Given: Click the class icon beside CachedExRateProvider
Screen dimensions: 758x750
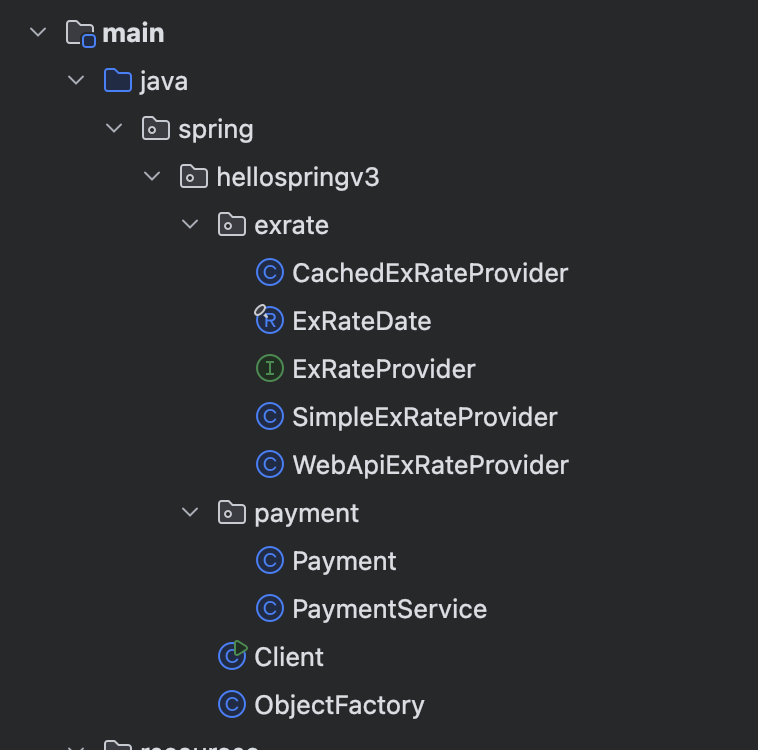Looking at the screenshot, I should tap(270, 273).
